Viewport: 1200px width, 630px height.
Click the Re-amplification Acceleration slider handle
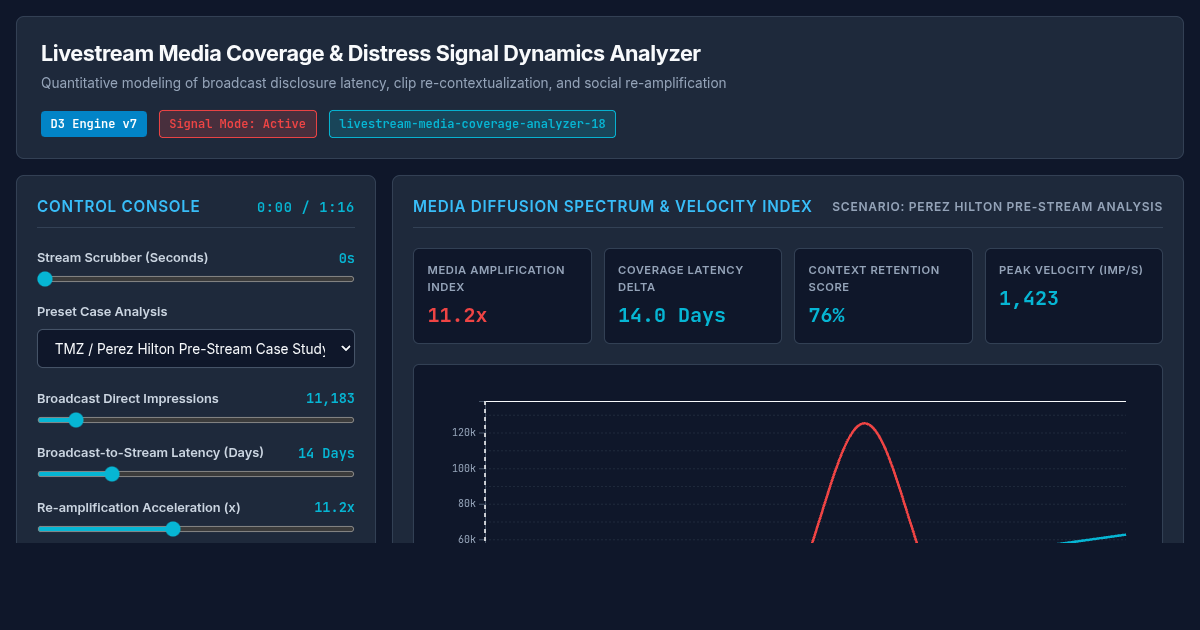tap(173, 529)
